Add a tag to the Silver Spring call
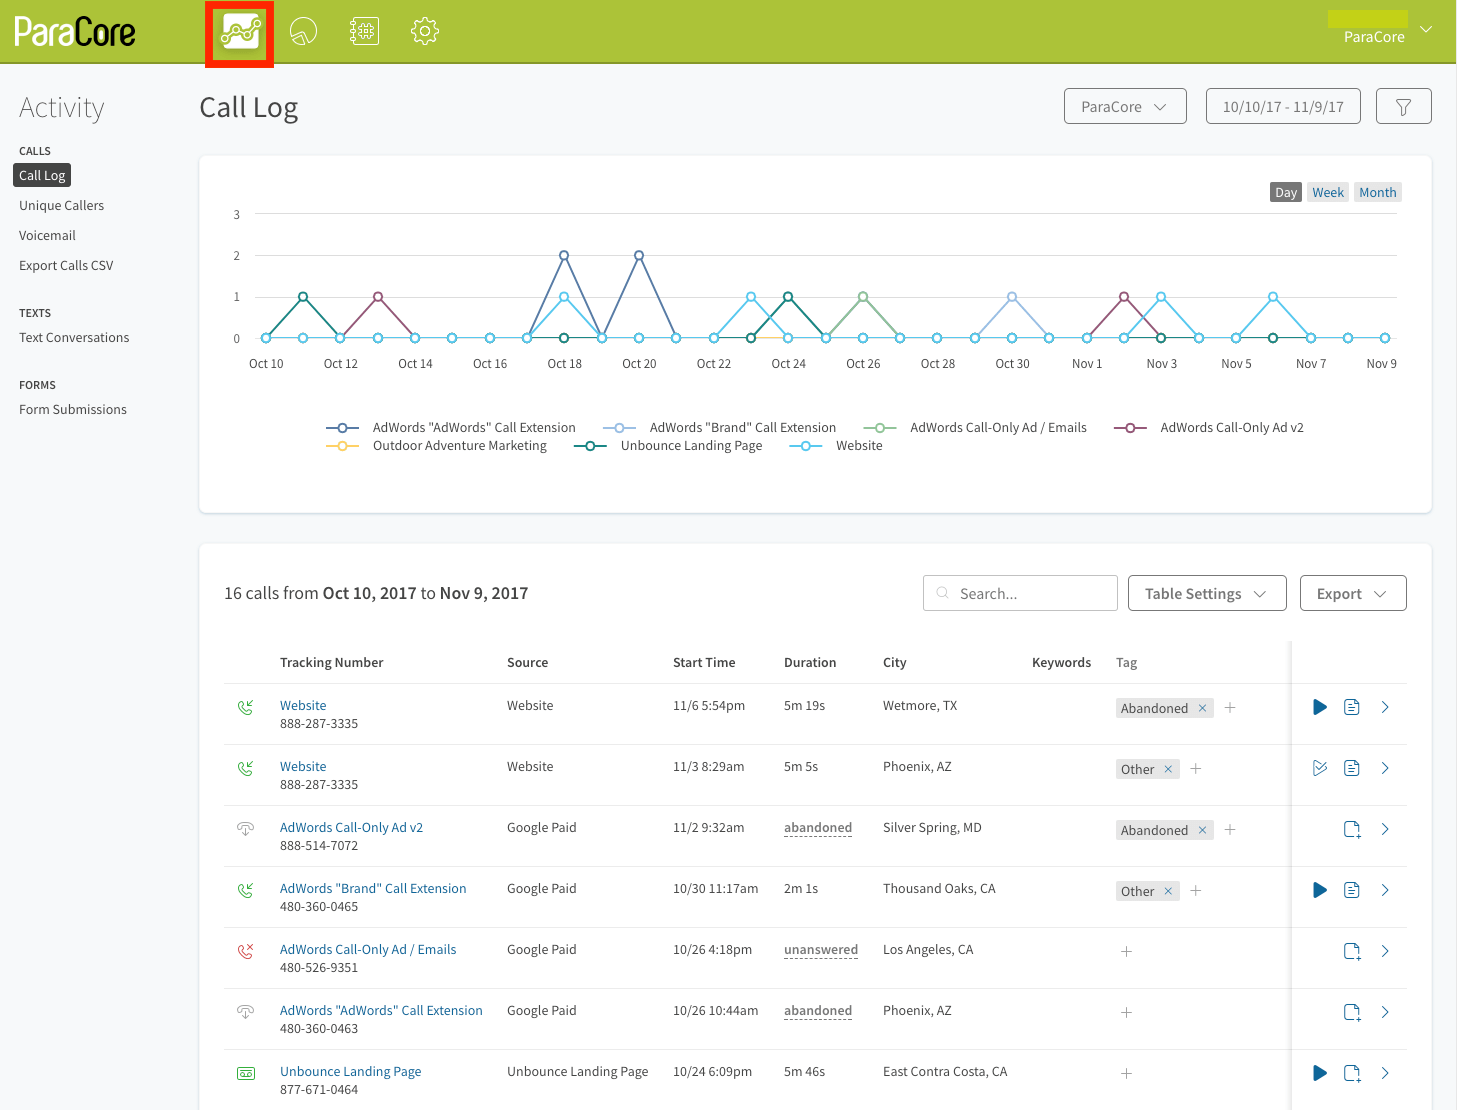Viewport: 1457px width, 1110px height. 1230,830
